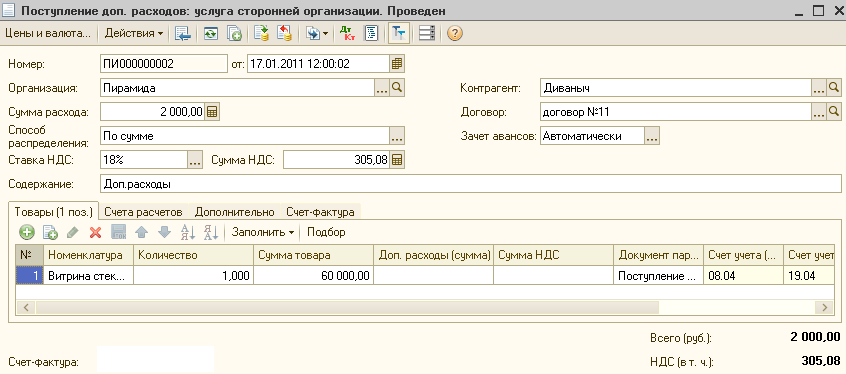846x374 pixels.
Task: Click the document structure report icon
Action: click(x=371, y=33)
